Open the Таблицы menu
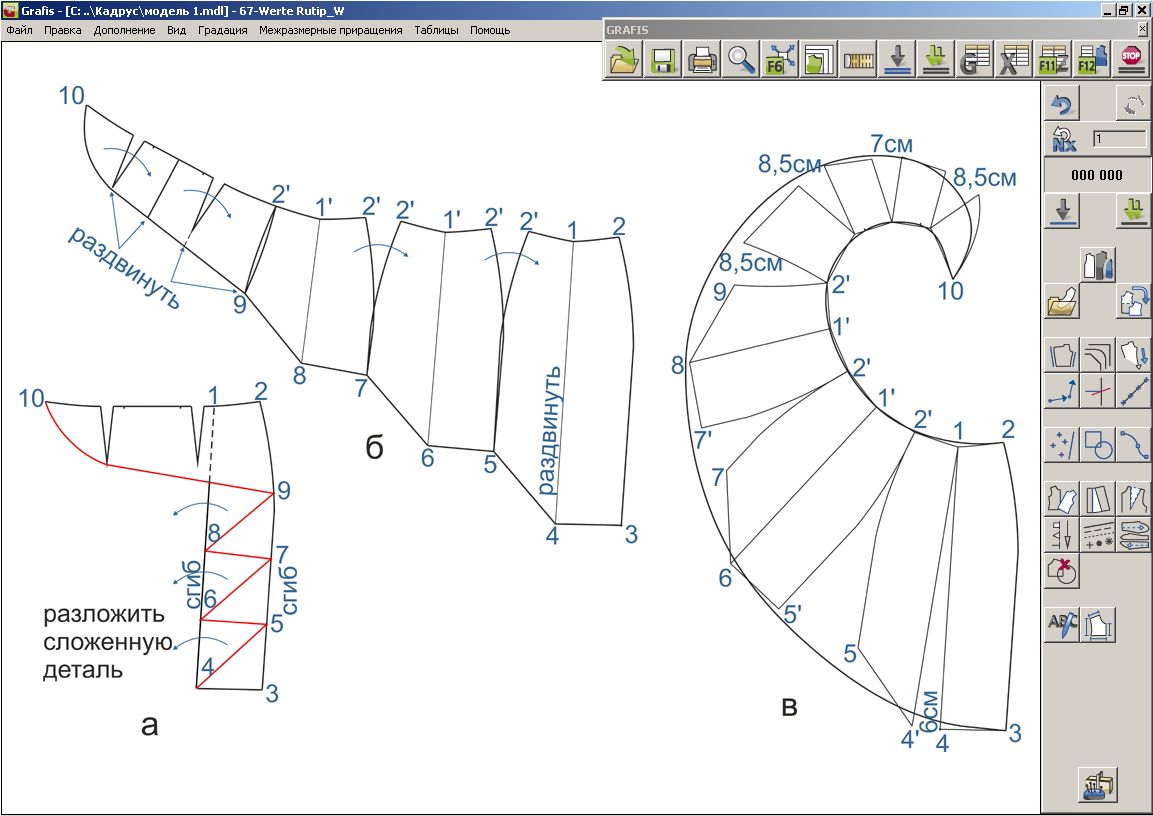The width and height of the screenshot is (1153, 816). coord(436,30)
